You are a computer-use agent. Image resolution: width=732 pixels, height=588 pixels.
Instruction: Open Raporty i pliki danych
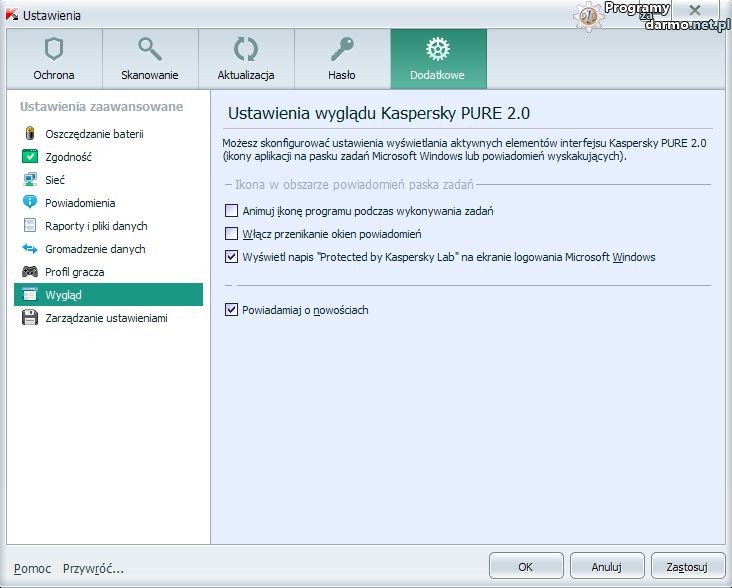108,226
